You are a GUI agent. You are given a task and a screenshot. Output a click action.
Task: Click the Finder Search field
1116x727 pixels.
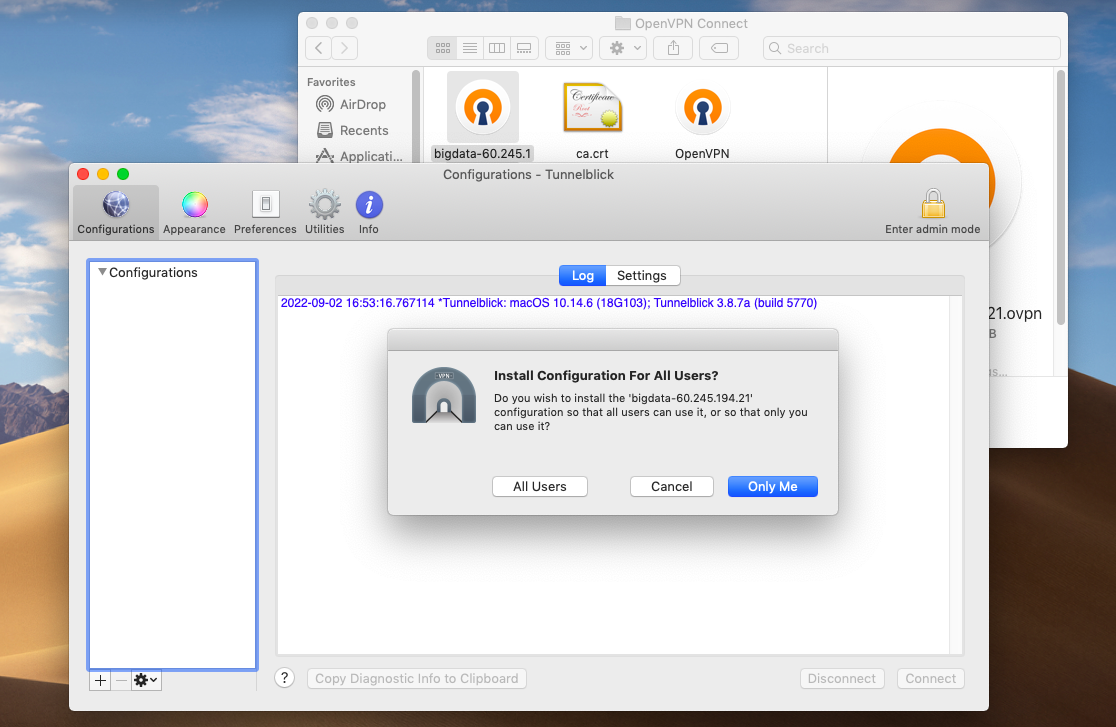coord(912,48)
